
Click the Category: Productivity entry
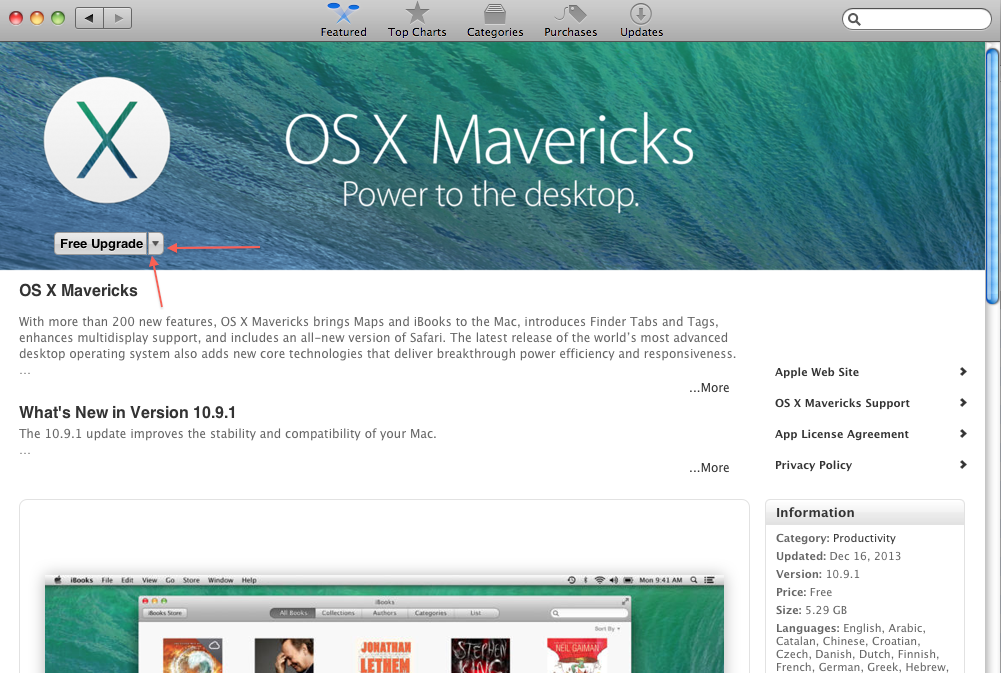836,538
